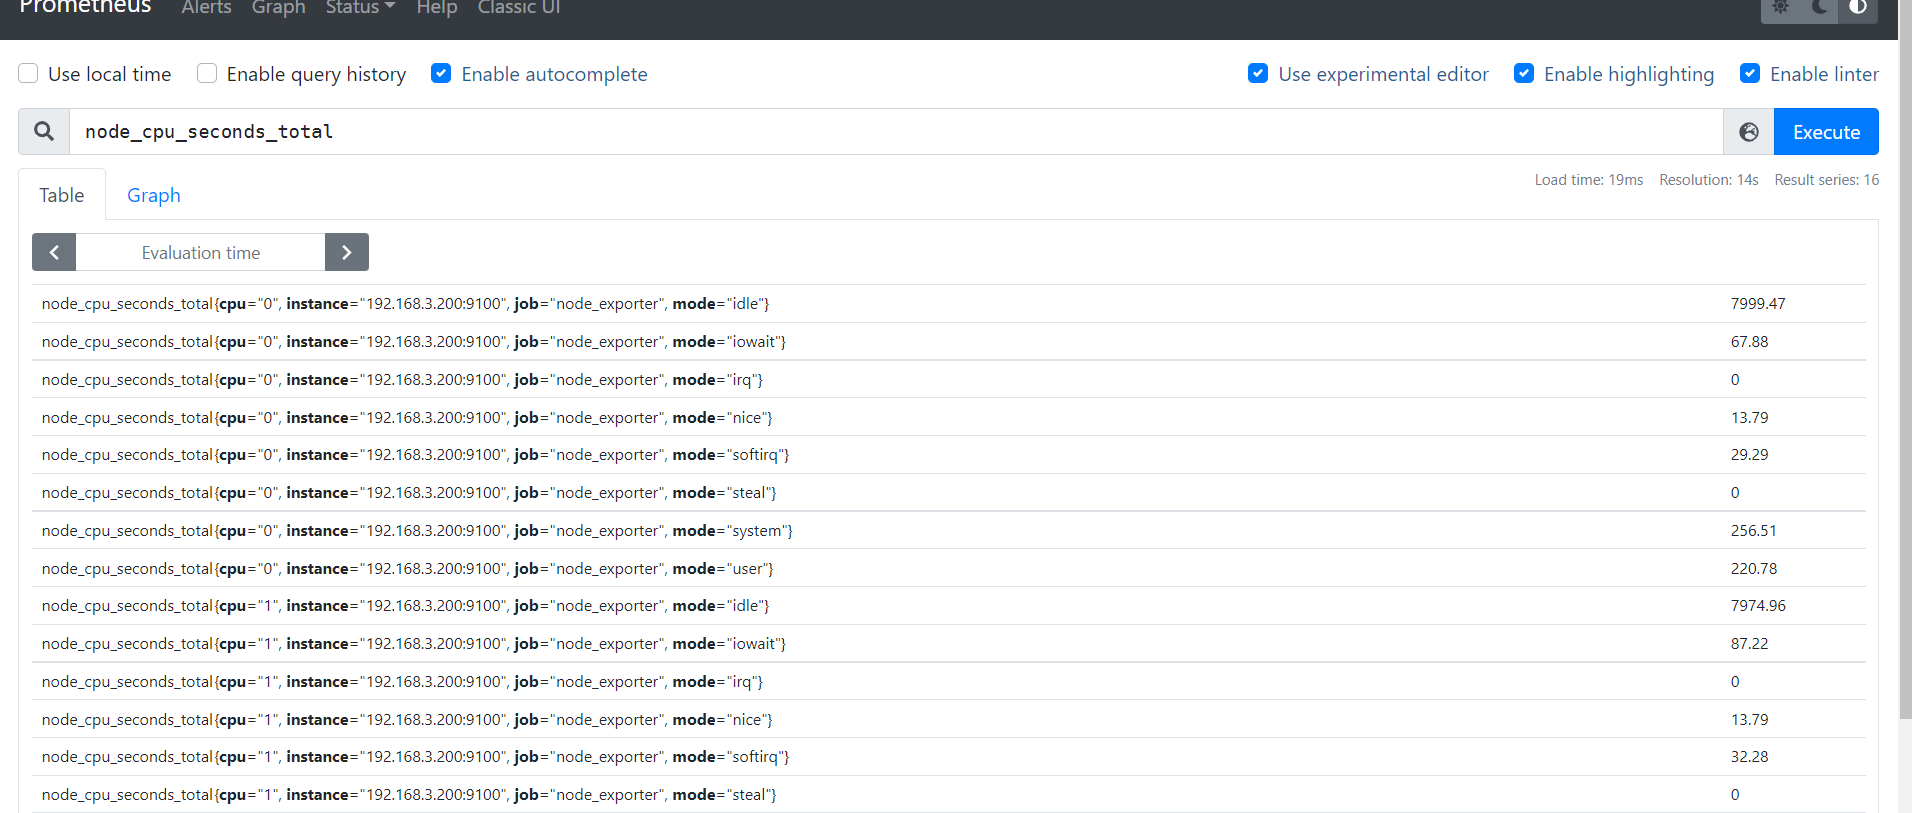1912x813 pixels.
Task: Open the Help link in navbar
Action: (x=437, y=8)
